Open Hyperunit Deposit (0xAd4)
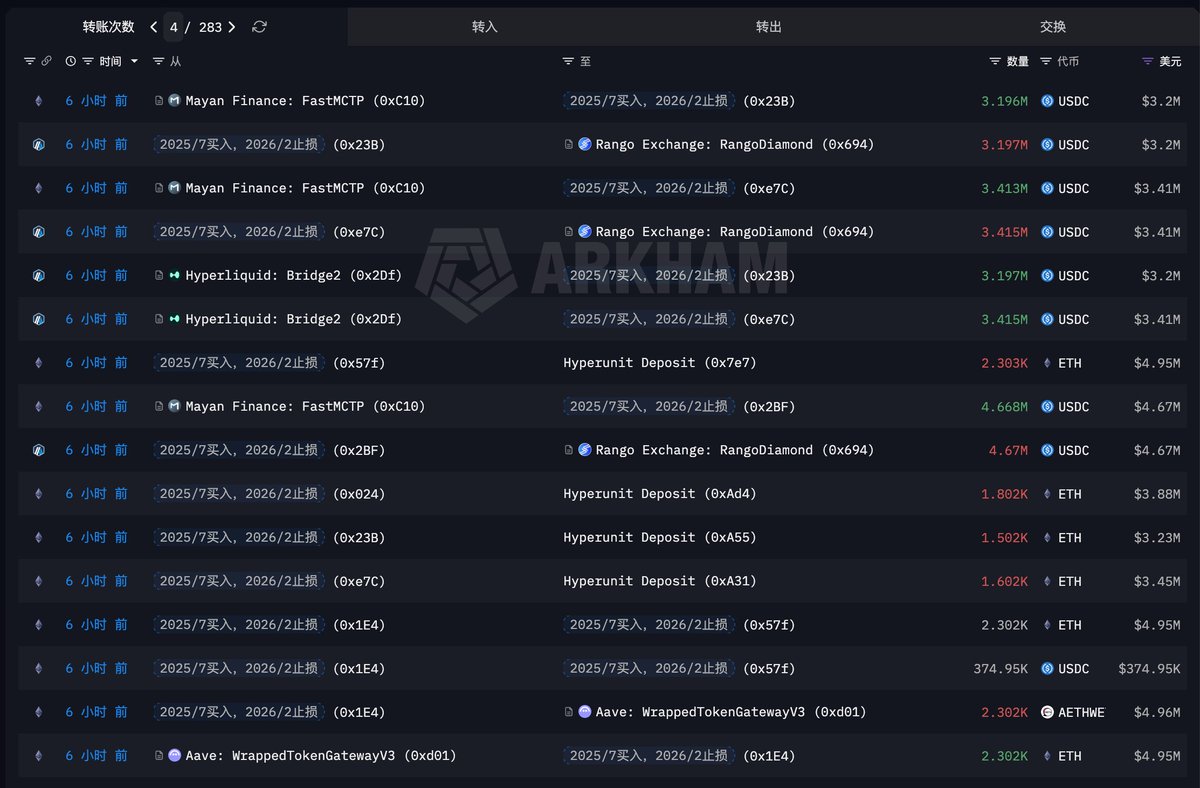The image size is (1200, 788). [x=660, y=494]
